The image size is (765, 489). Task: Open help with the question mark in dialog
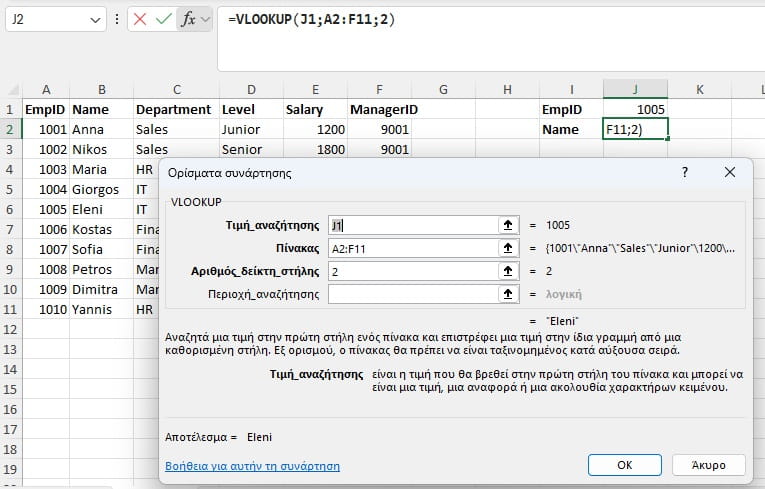685,172
